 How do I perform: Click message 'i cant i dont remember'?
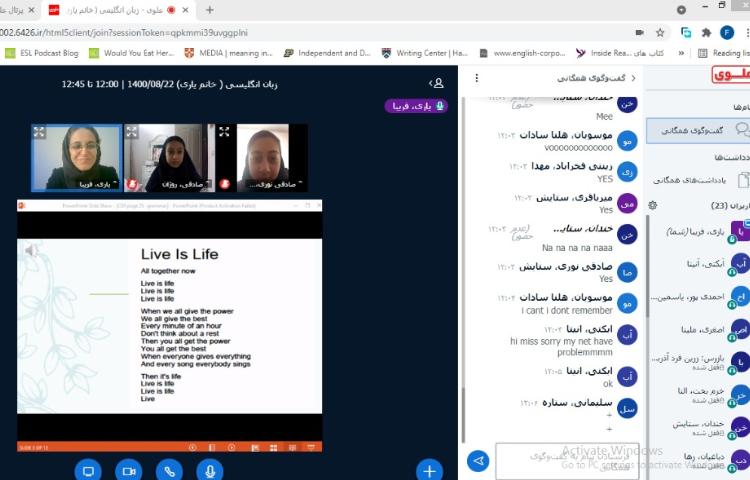coord(567,310)
